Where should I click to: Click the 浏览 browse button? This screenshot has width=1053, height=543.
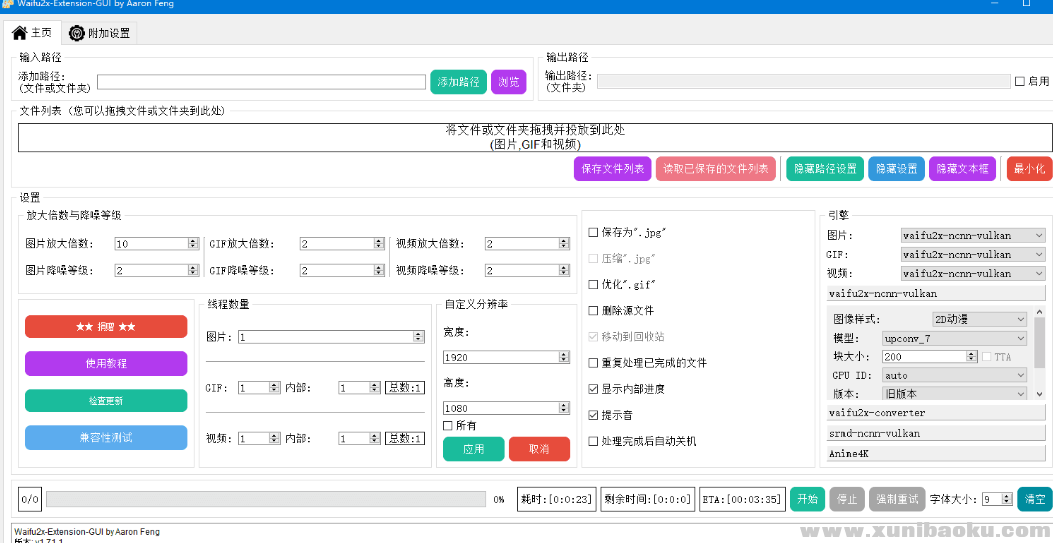[508, 82]
